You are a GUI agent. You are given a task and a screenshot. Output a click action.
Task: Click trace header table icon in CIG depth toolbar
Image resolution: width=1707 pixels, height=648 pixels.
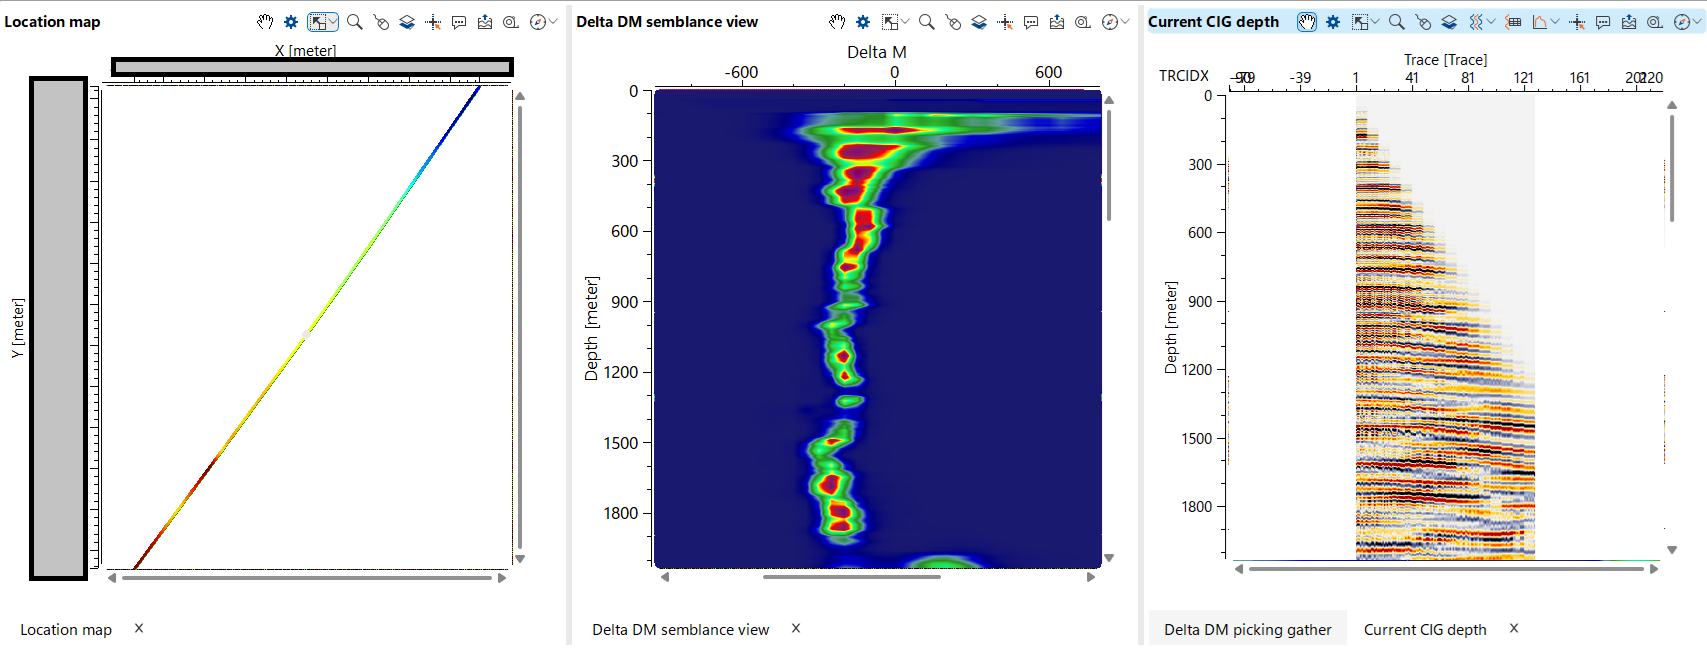(x=1513, y=22)
